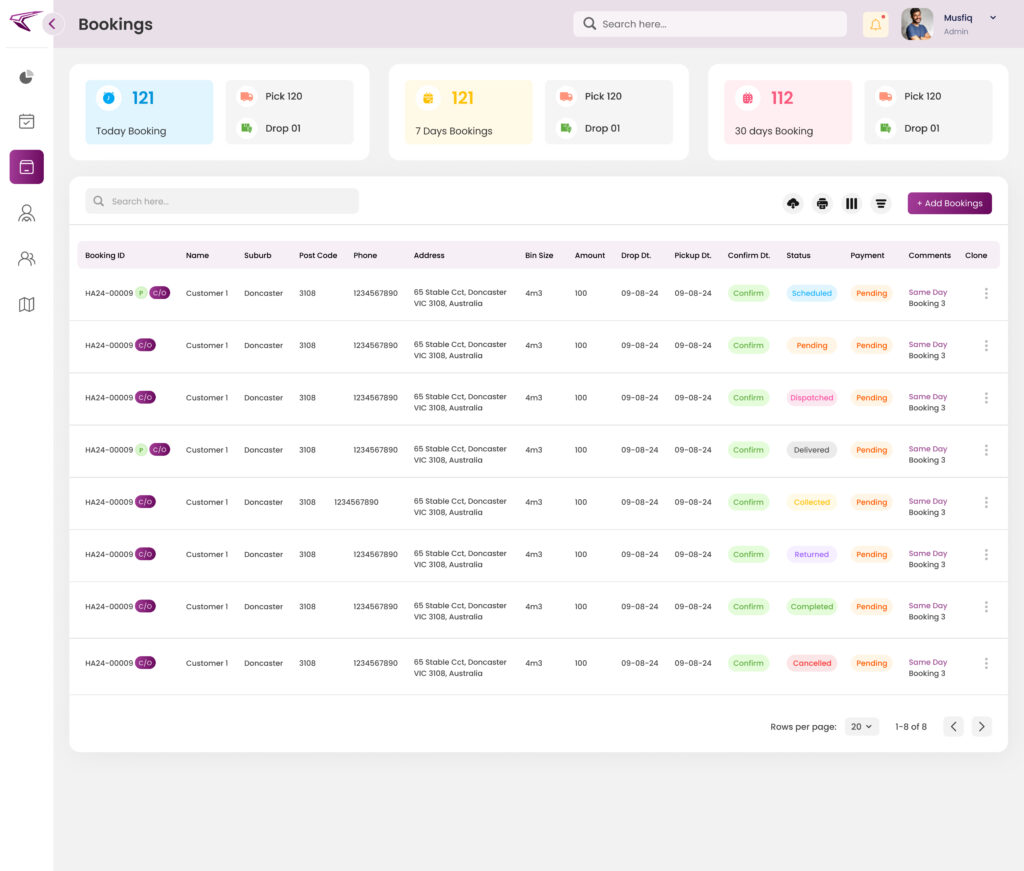
Task: Print the bookings table using printer icon
Action: [x=822, y=203]
